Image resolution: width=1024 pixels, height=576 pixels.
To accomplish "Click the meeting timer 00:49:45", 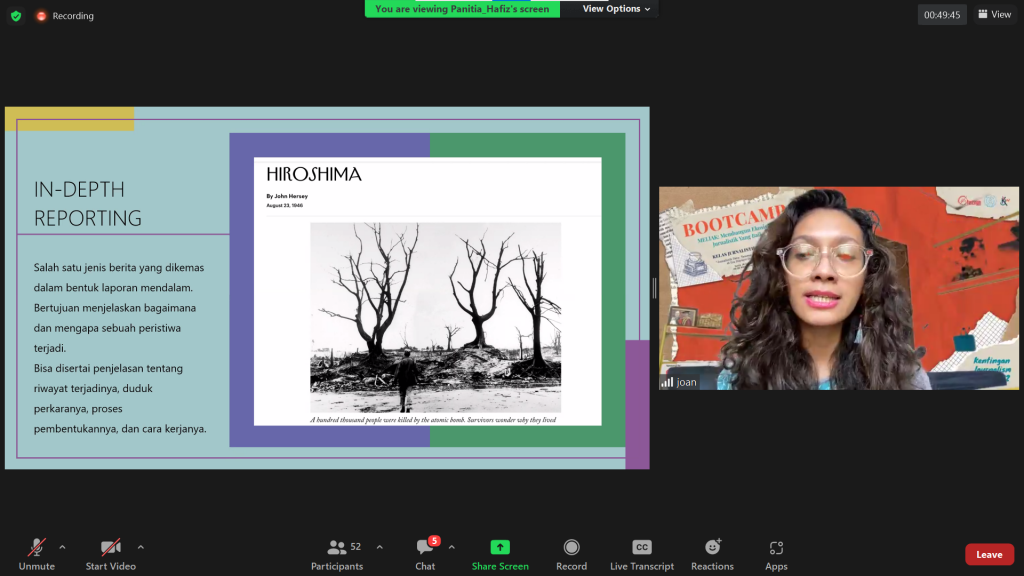I will pos(942,14).
